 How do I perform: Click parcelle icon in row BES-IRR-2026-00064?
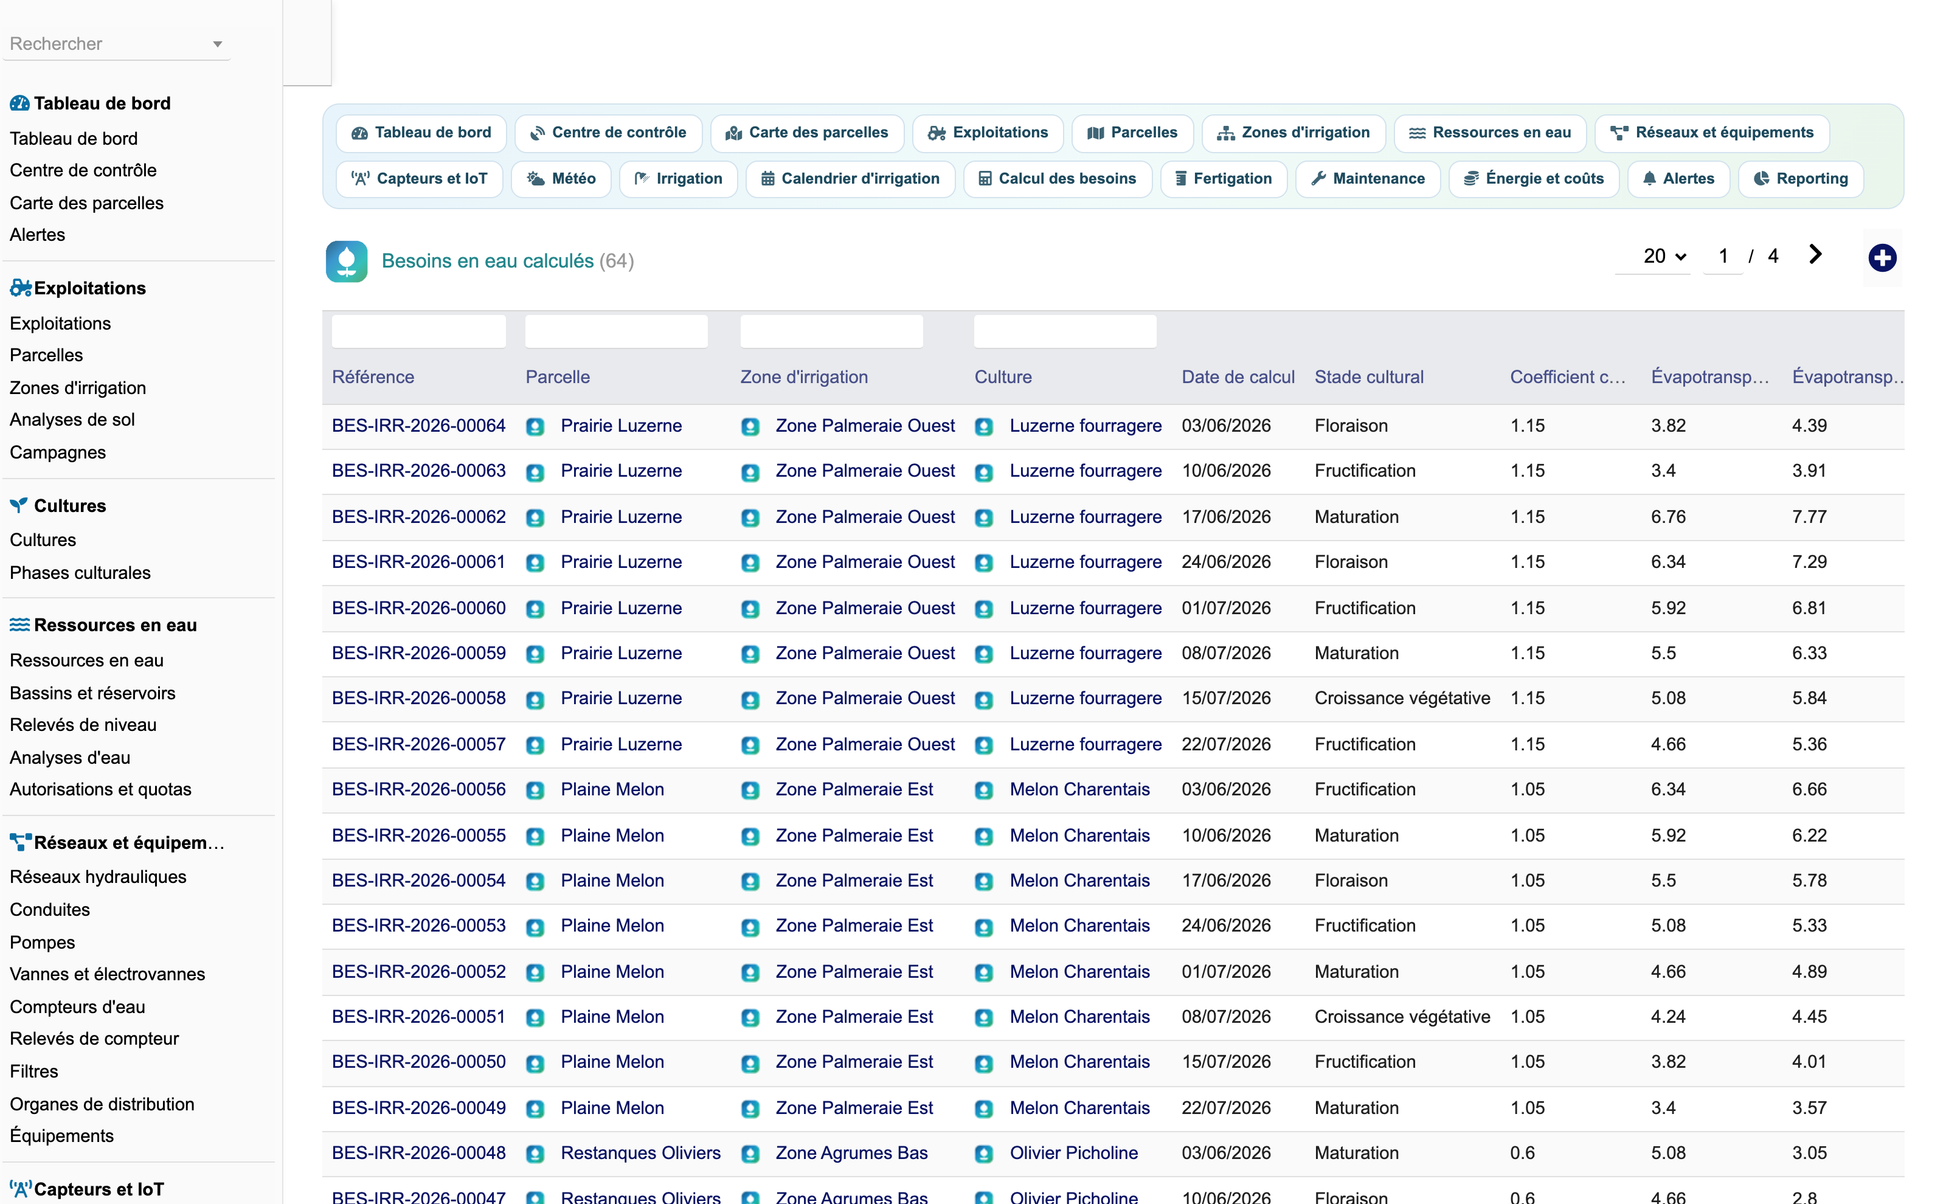coord(536,427)
